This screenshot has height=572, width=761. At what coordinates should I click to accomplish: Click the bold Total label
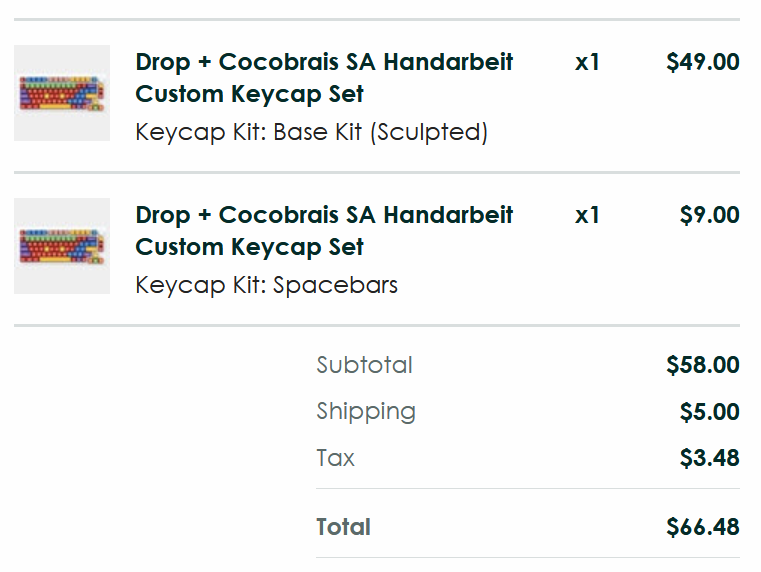pos(343,527)
